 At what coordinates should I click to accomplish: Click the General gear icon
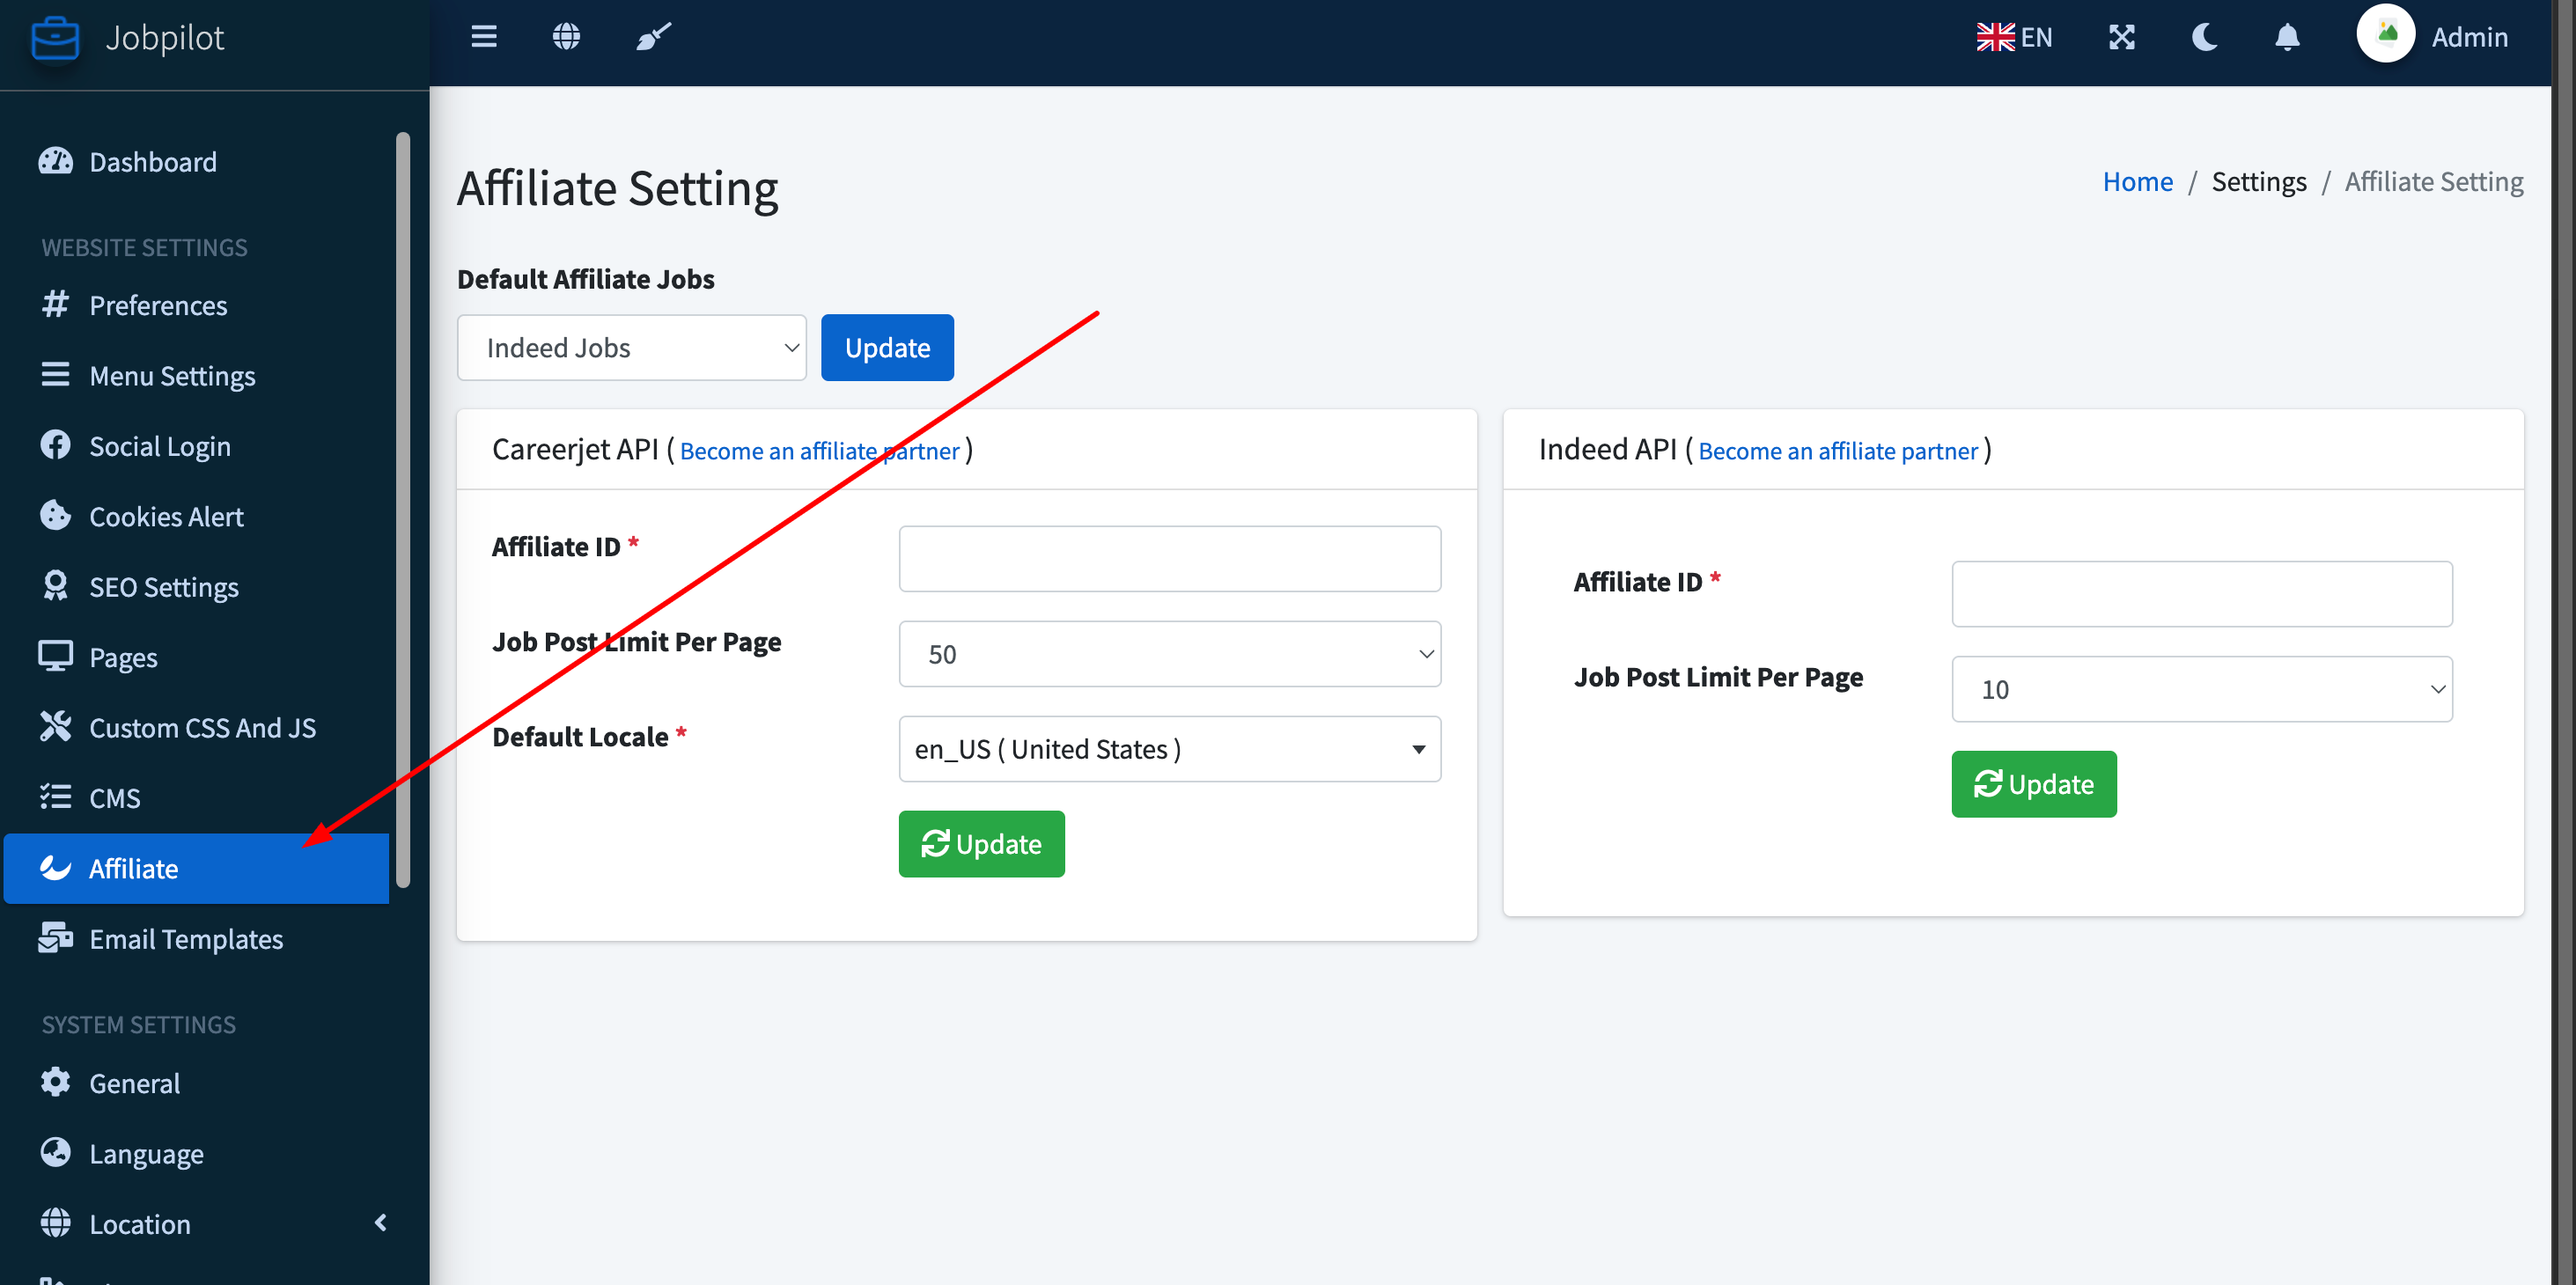pyautogui.click(x=56, y=1082)
